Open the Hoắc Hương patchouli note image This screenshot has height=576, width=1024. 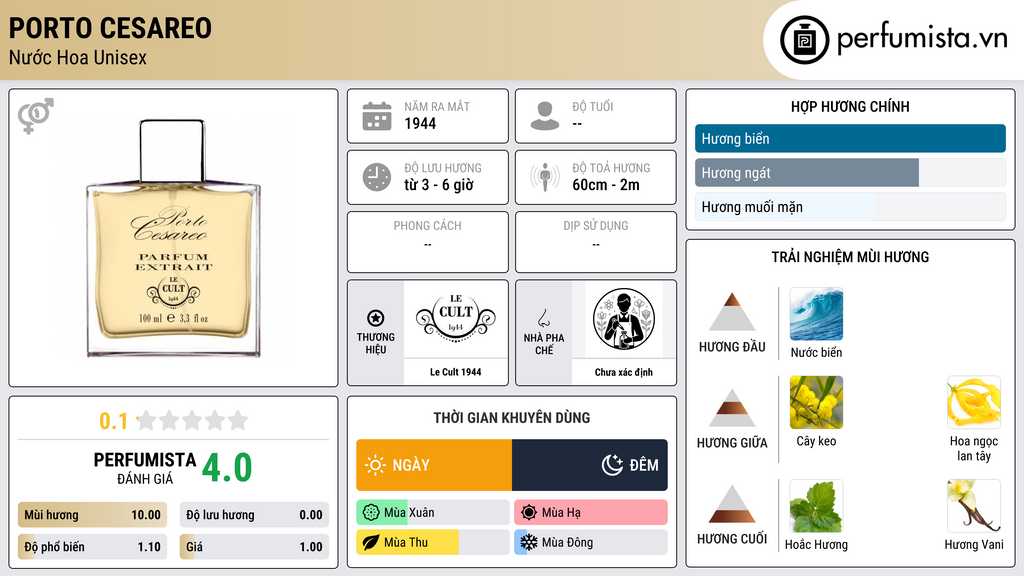(816, 506)
